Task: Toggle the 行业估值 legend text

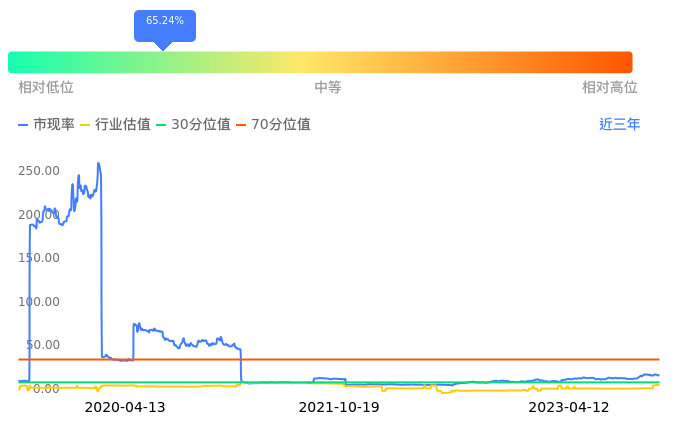Action: click(122, 125)
